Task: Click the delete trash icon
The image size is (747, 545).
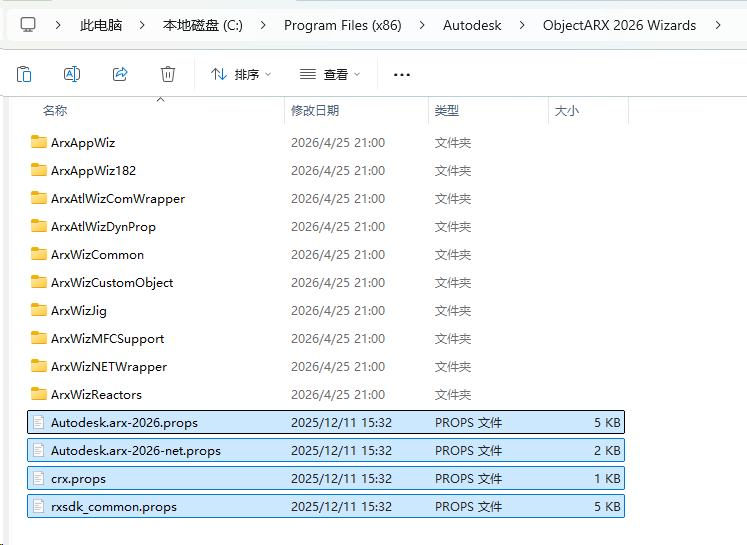Action: point(168,74)
